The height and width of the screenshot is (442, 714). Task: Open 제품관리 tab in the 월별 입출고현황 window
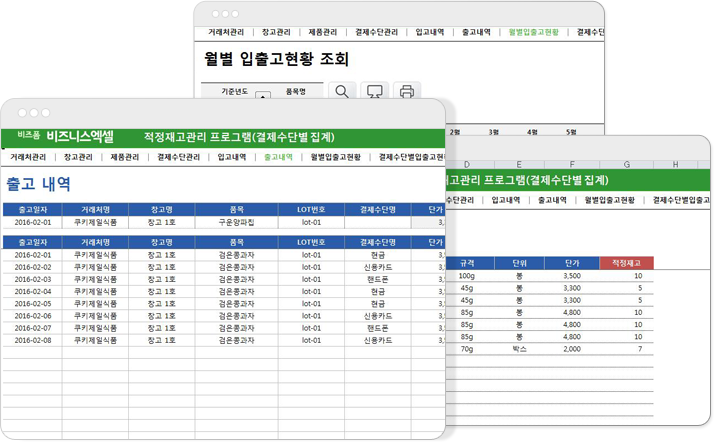(323, 32)
